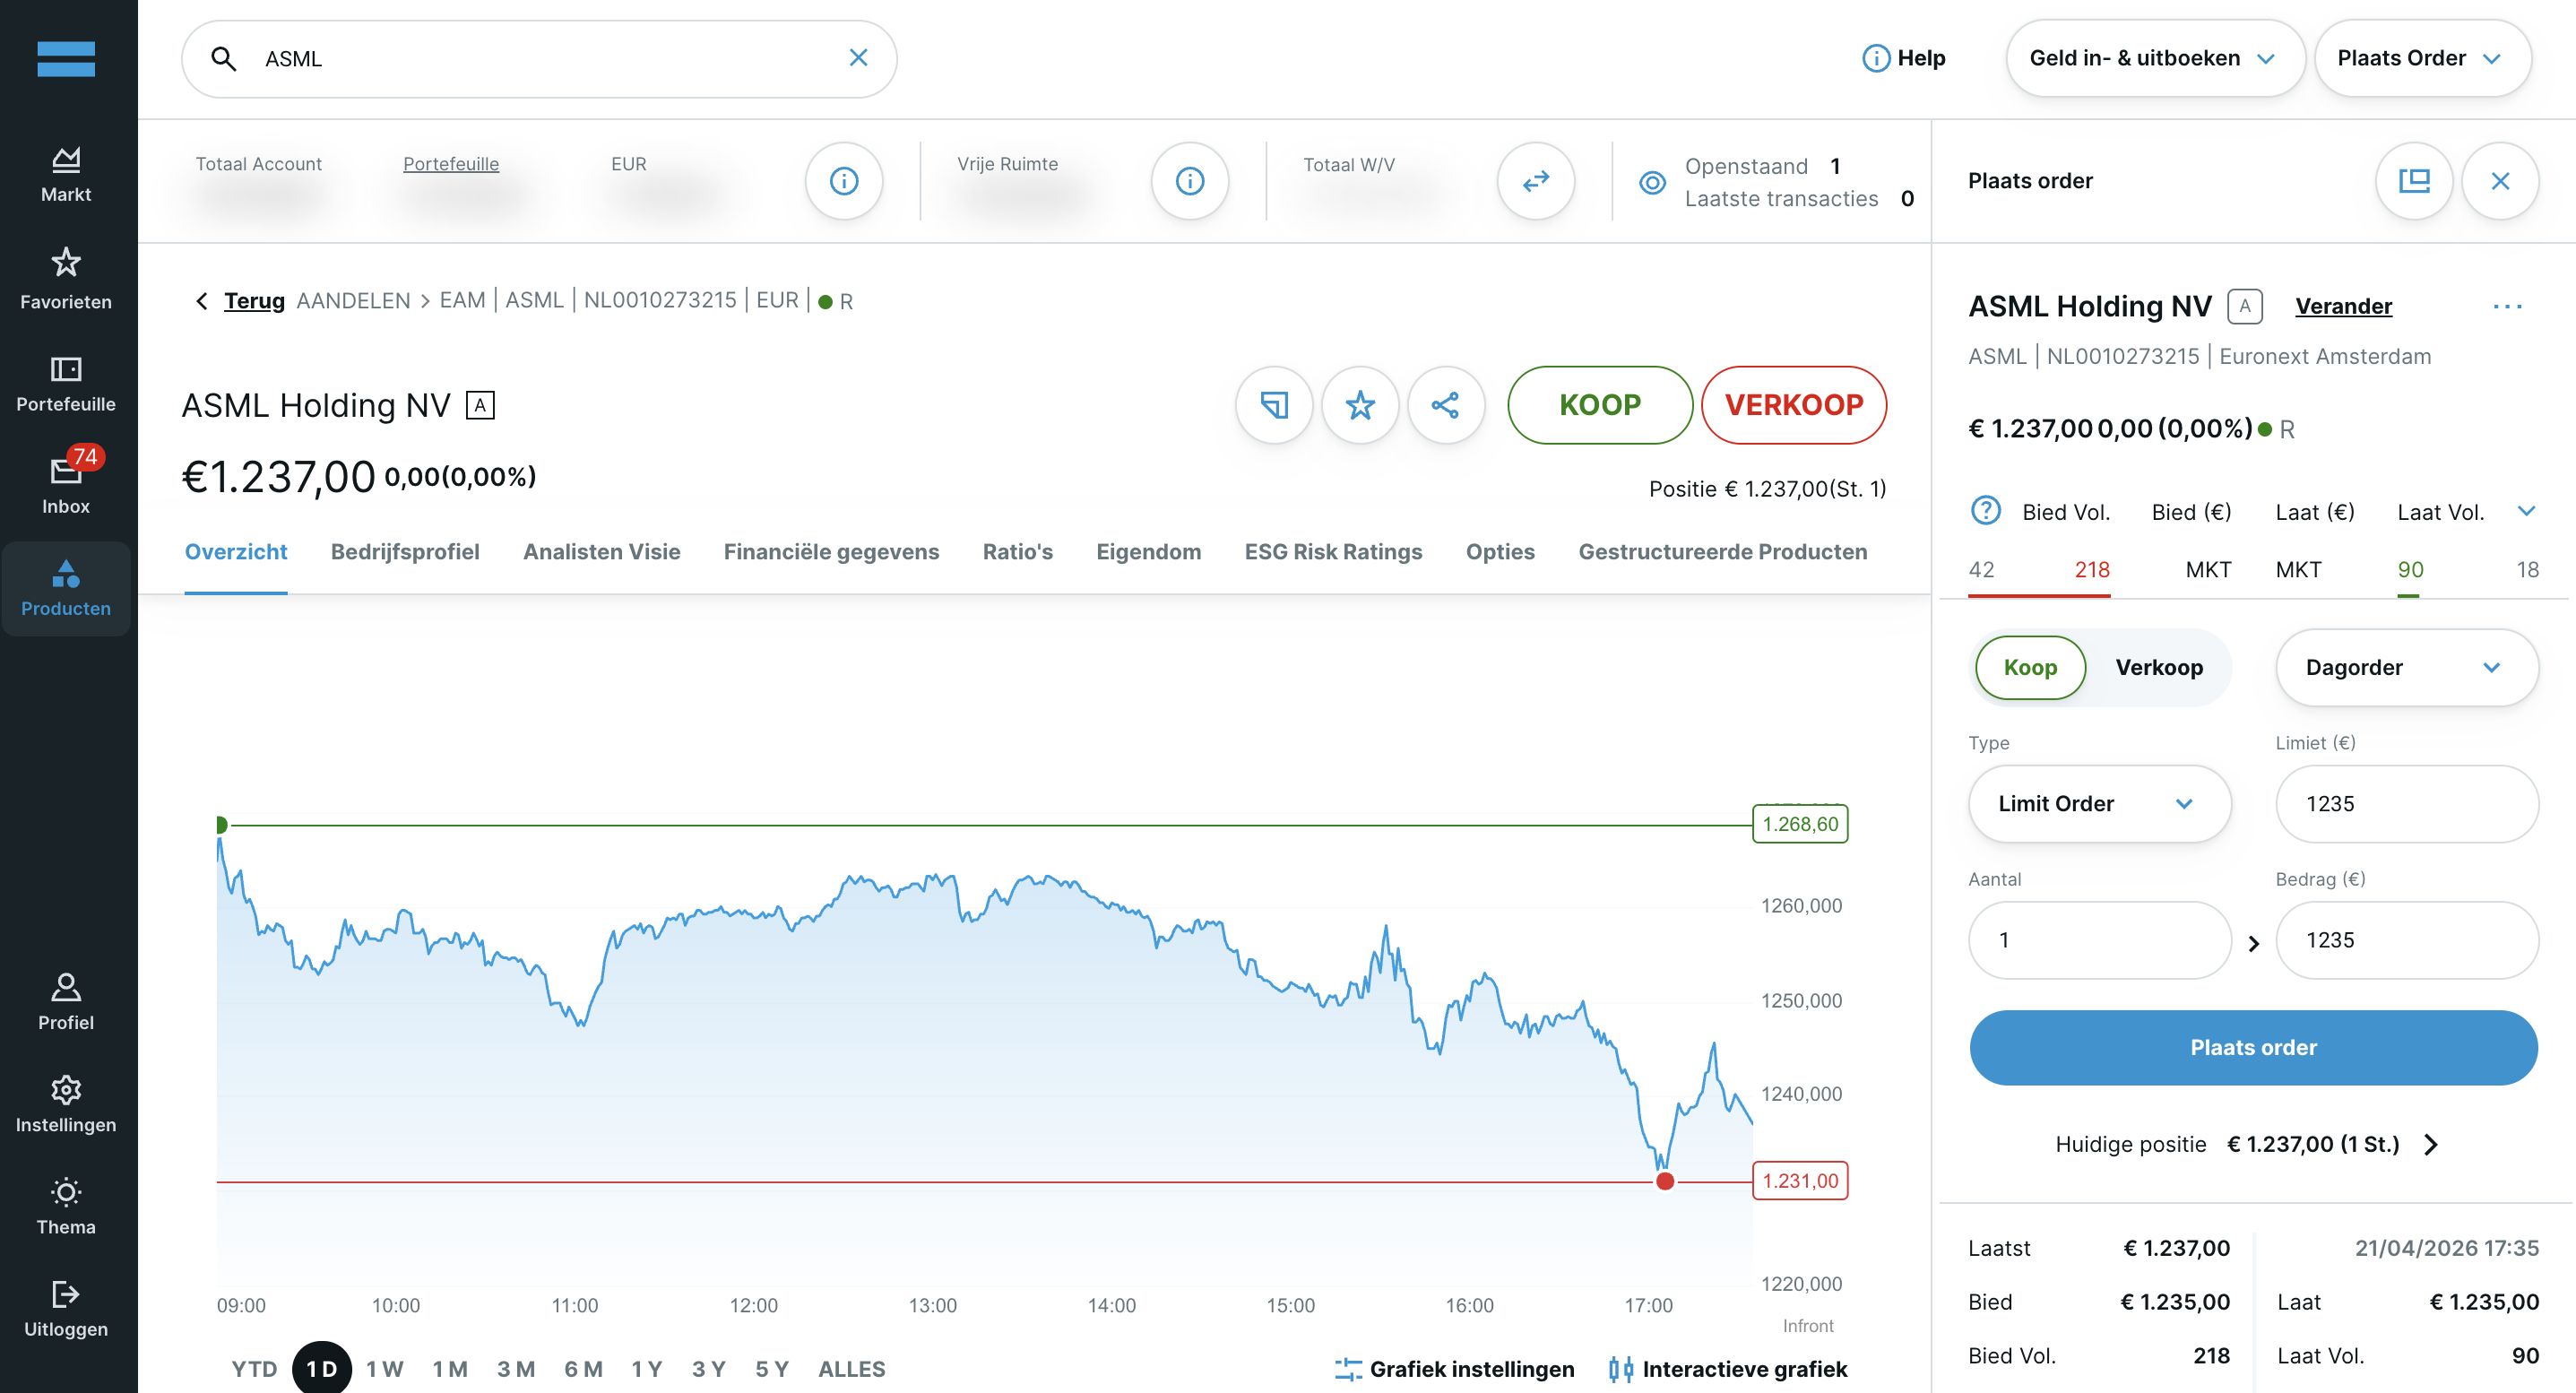Toggle the eye icon beside Openstaand
This screenshot has width=2576, height=1393.
pyautogui.click(x=1652, y=182)
